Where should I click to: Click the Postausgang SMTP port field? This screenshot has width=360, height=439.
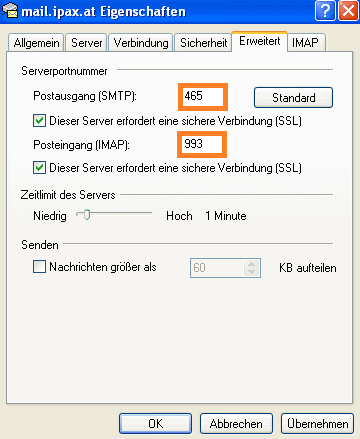point(203,97)
